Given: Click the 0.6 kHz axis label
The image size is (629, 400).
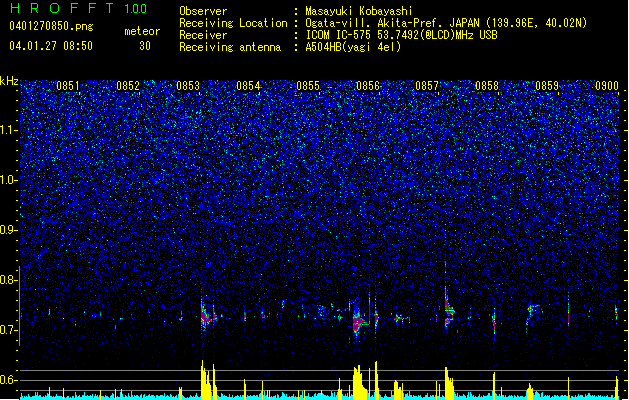Looking at the screenshot, I should pos(9,380).
